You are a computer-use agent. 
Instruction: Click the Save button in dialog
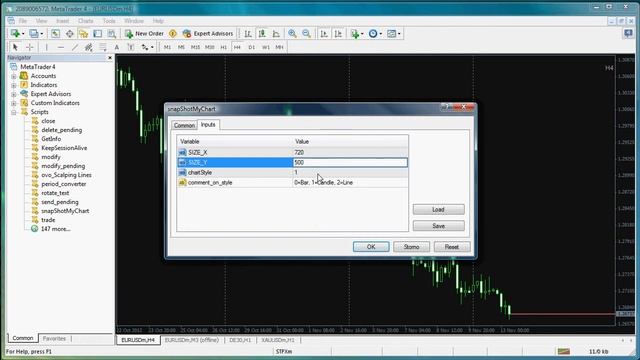[438, 226]
